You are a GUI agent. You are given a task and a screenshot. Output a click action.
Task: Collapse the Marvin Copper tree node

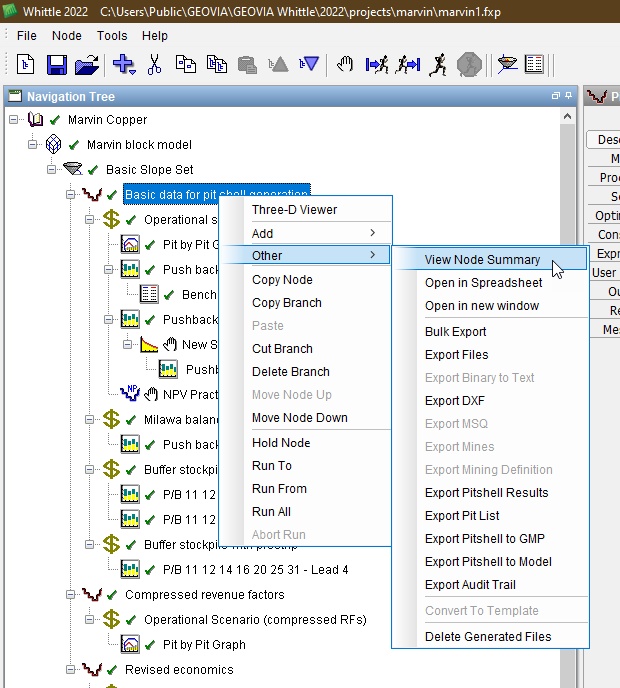point(14,119)
